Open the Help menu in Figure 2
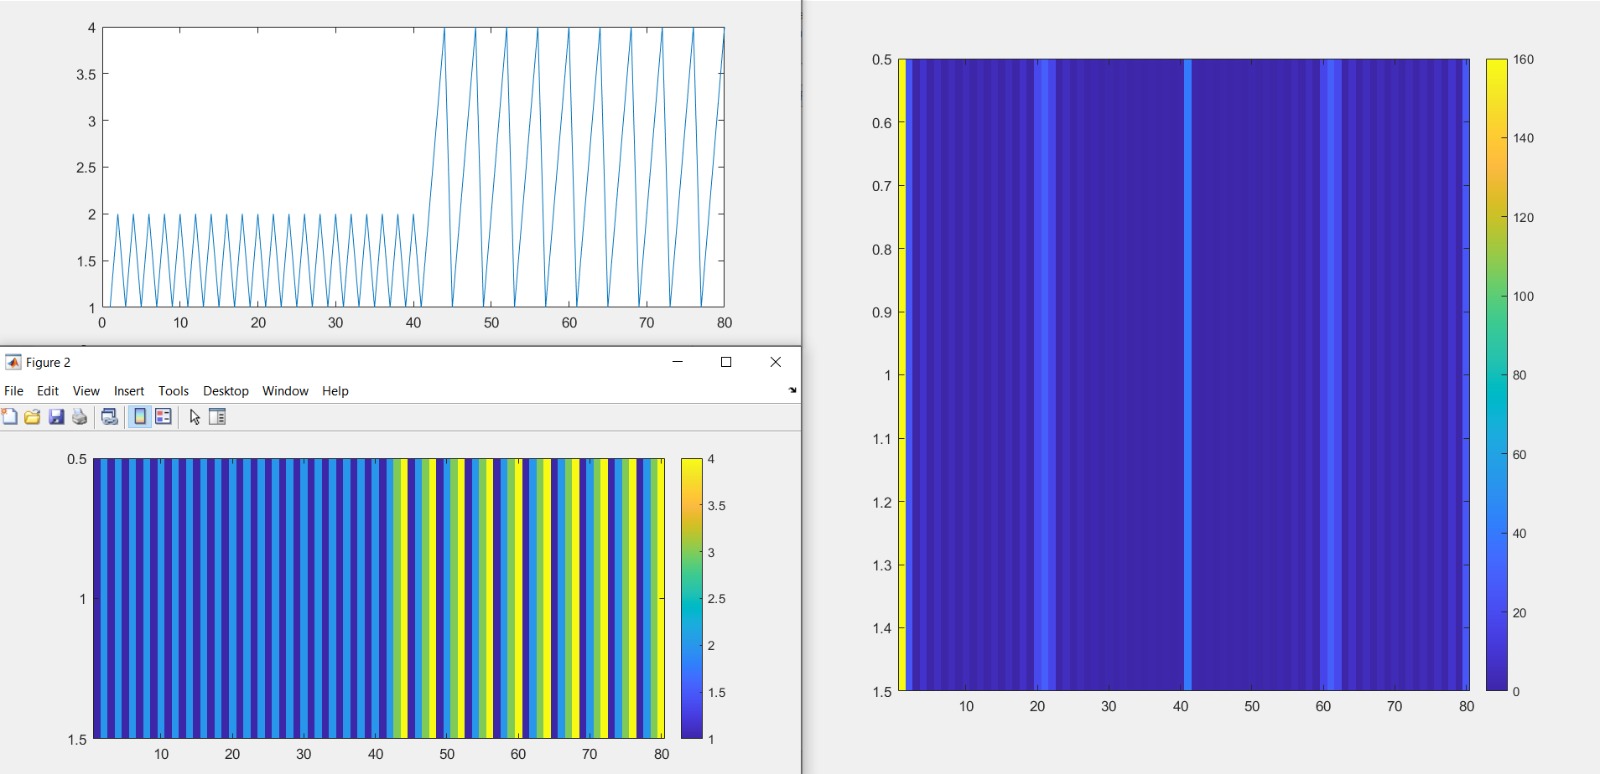The width and height of the screenshot is (1600, 774). point(335,391)
